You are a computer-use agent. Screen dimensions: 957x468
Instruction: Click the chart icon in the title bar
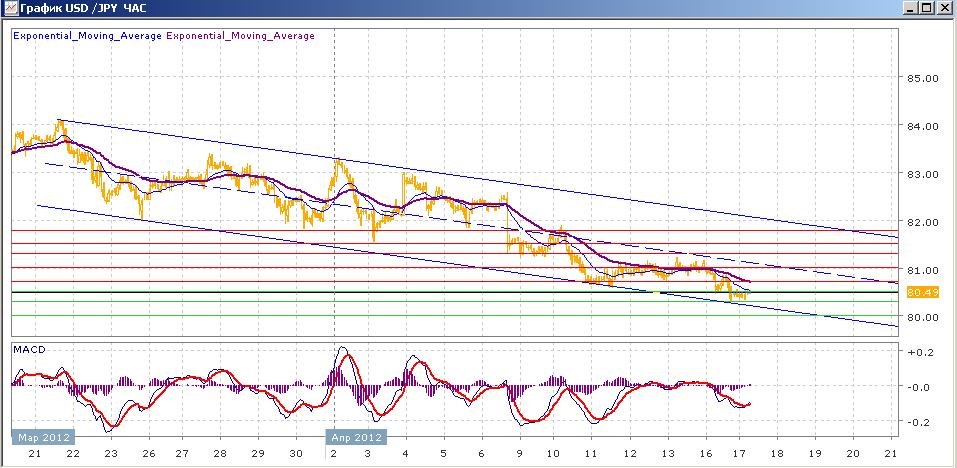pyautogui.click(x=10, y=8)
